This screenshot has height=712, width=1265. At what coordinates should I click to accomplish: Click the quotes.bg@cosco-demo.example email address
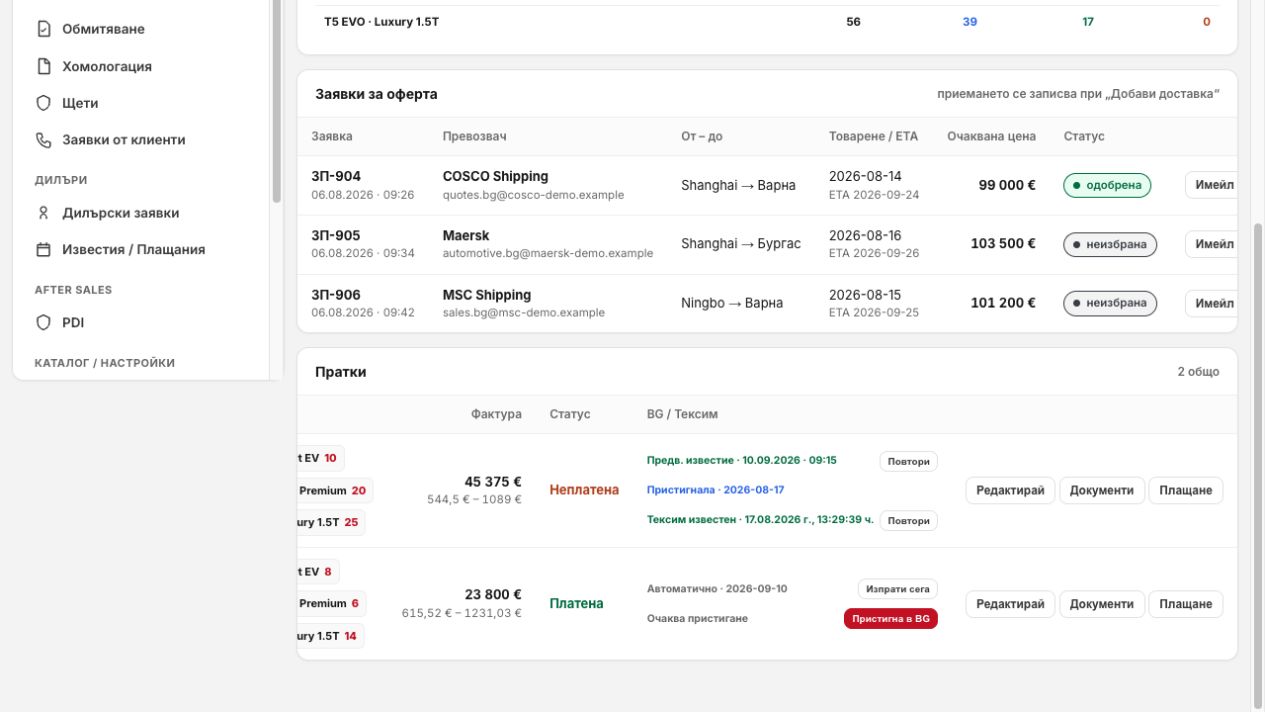(x=533, y=195)
